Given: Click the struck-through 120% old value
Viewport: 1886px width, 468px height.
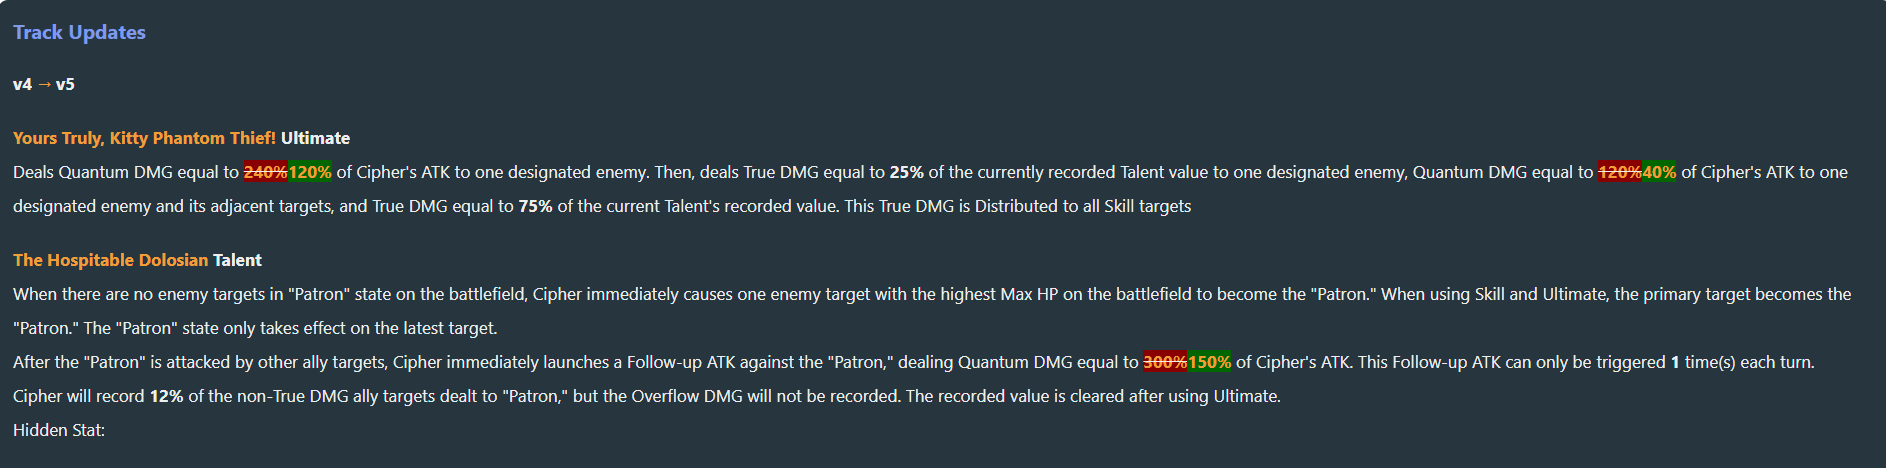Looking at the screenshot, I should coord(1619,172).
